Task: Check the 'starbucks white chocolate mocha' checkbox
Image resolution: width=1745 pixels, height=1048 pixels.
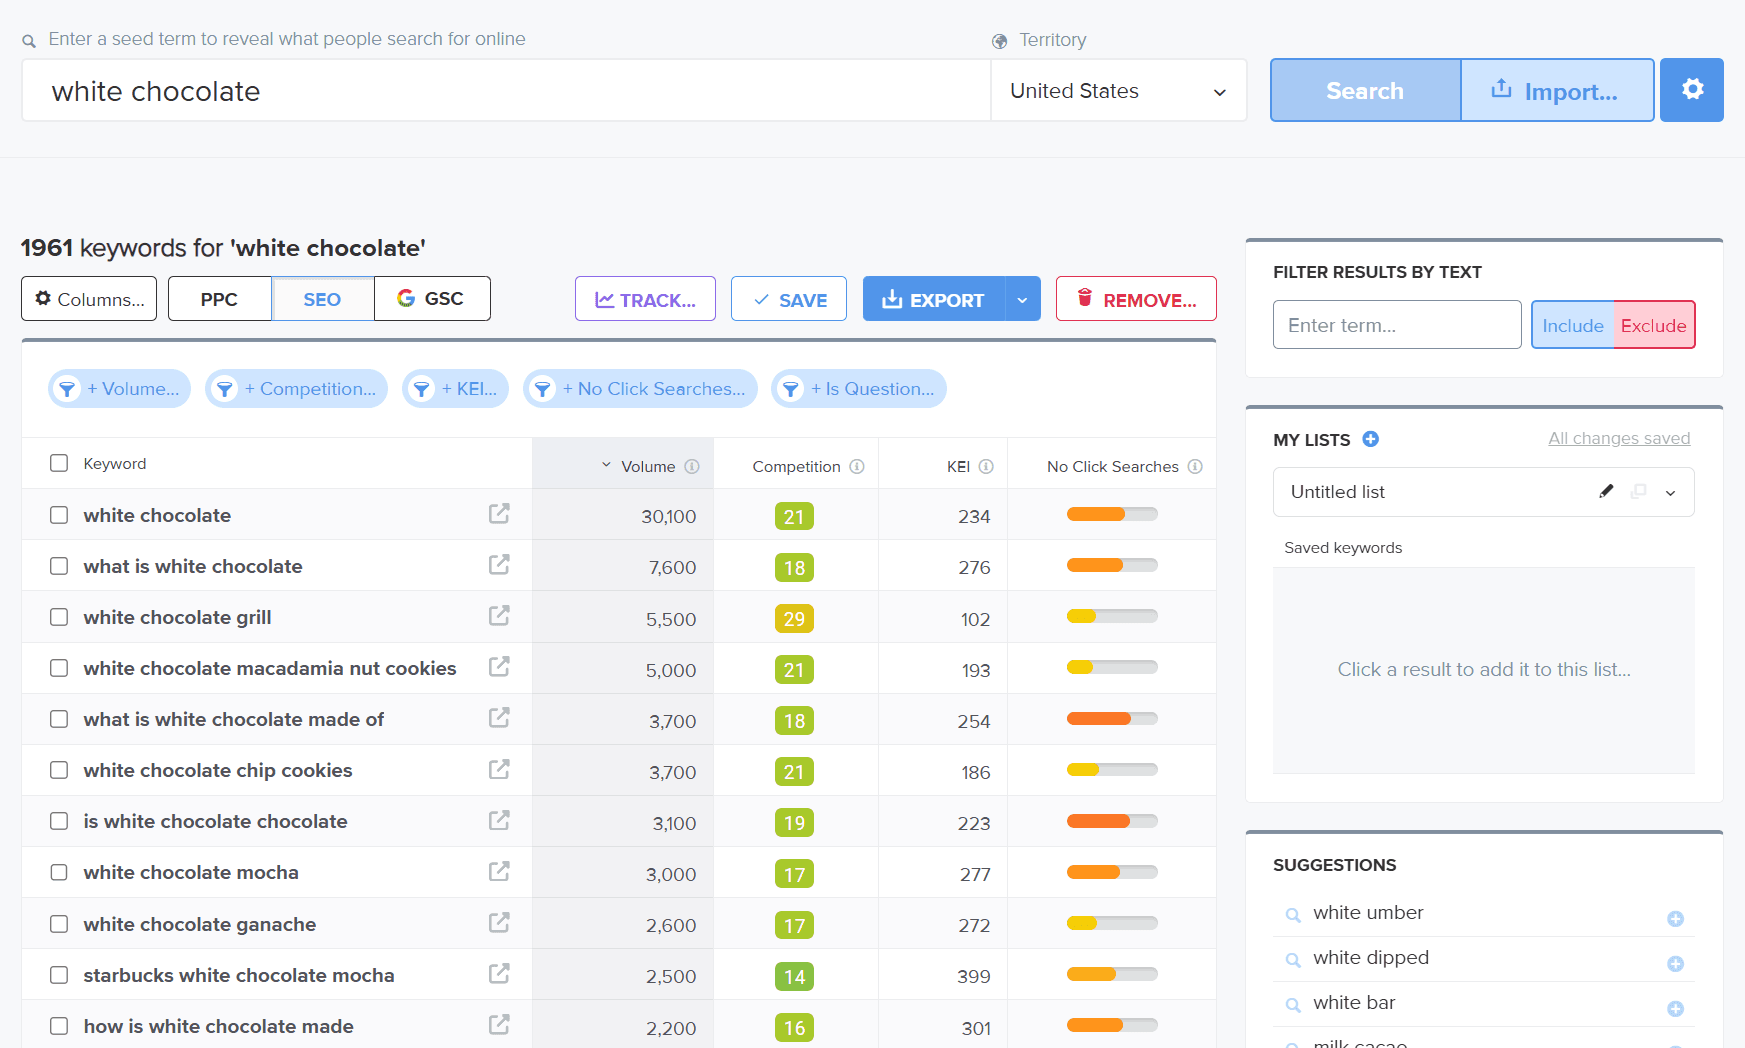Action: pos(59,975)
